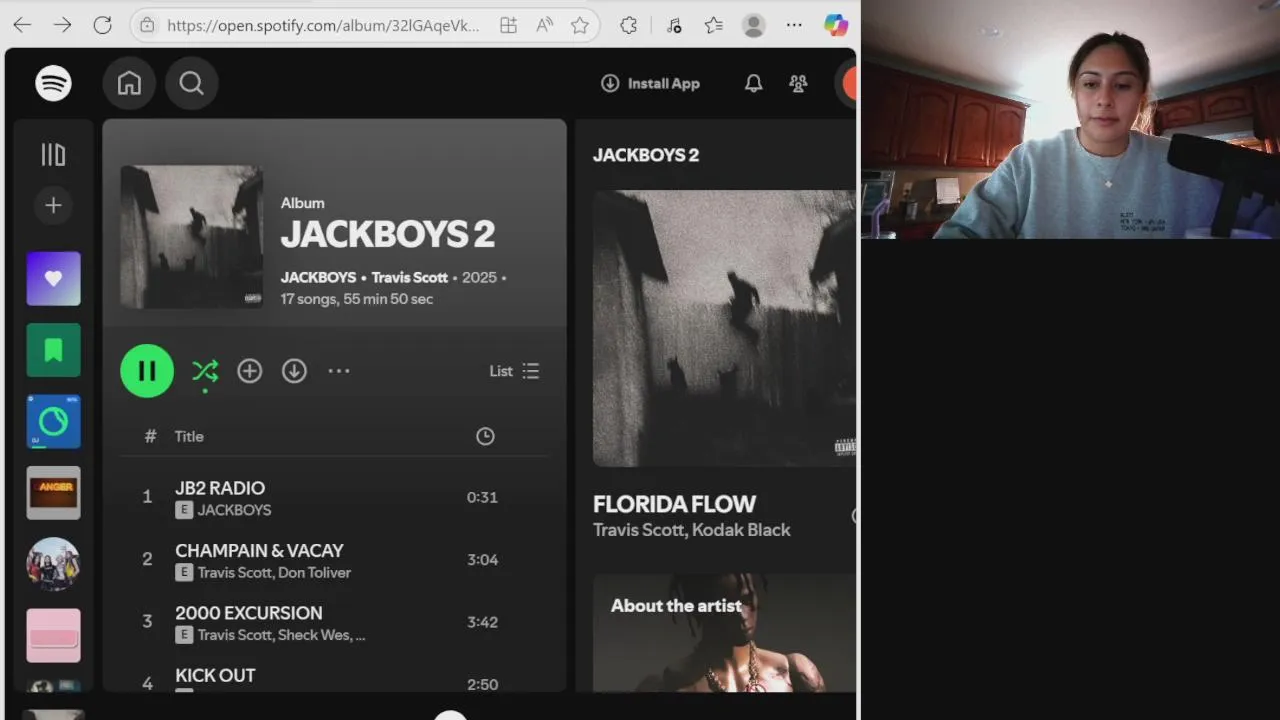Image resolution: width=1280 pixels, height=720 pixels.
Task: Open Friend Activity icon
Action: (798, 84)
